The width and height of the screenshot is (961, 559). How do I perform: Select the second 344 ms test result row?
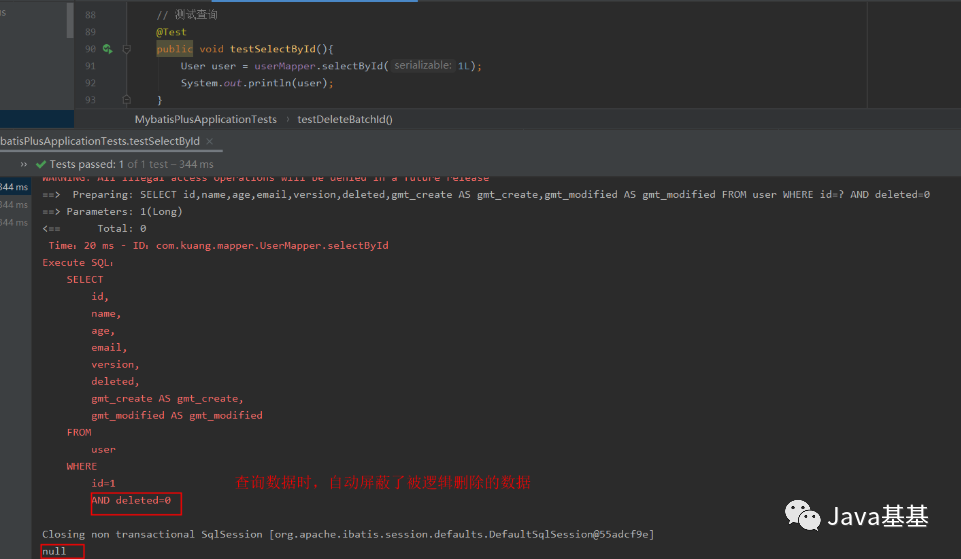point(13,204)
